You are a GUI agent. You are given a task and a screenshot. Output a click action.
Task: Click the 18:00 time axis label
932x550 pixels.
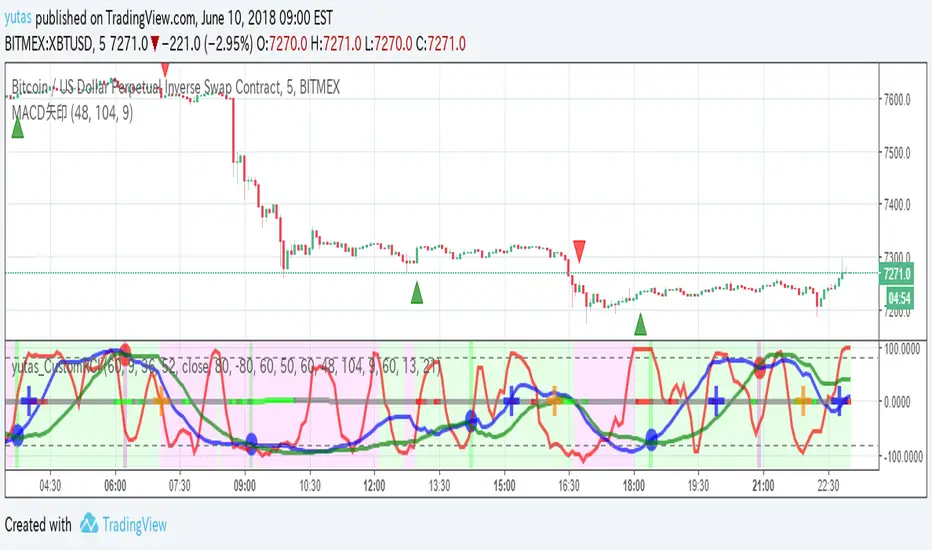[x=634, y=485]
